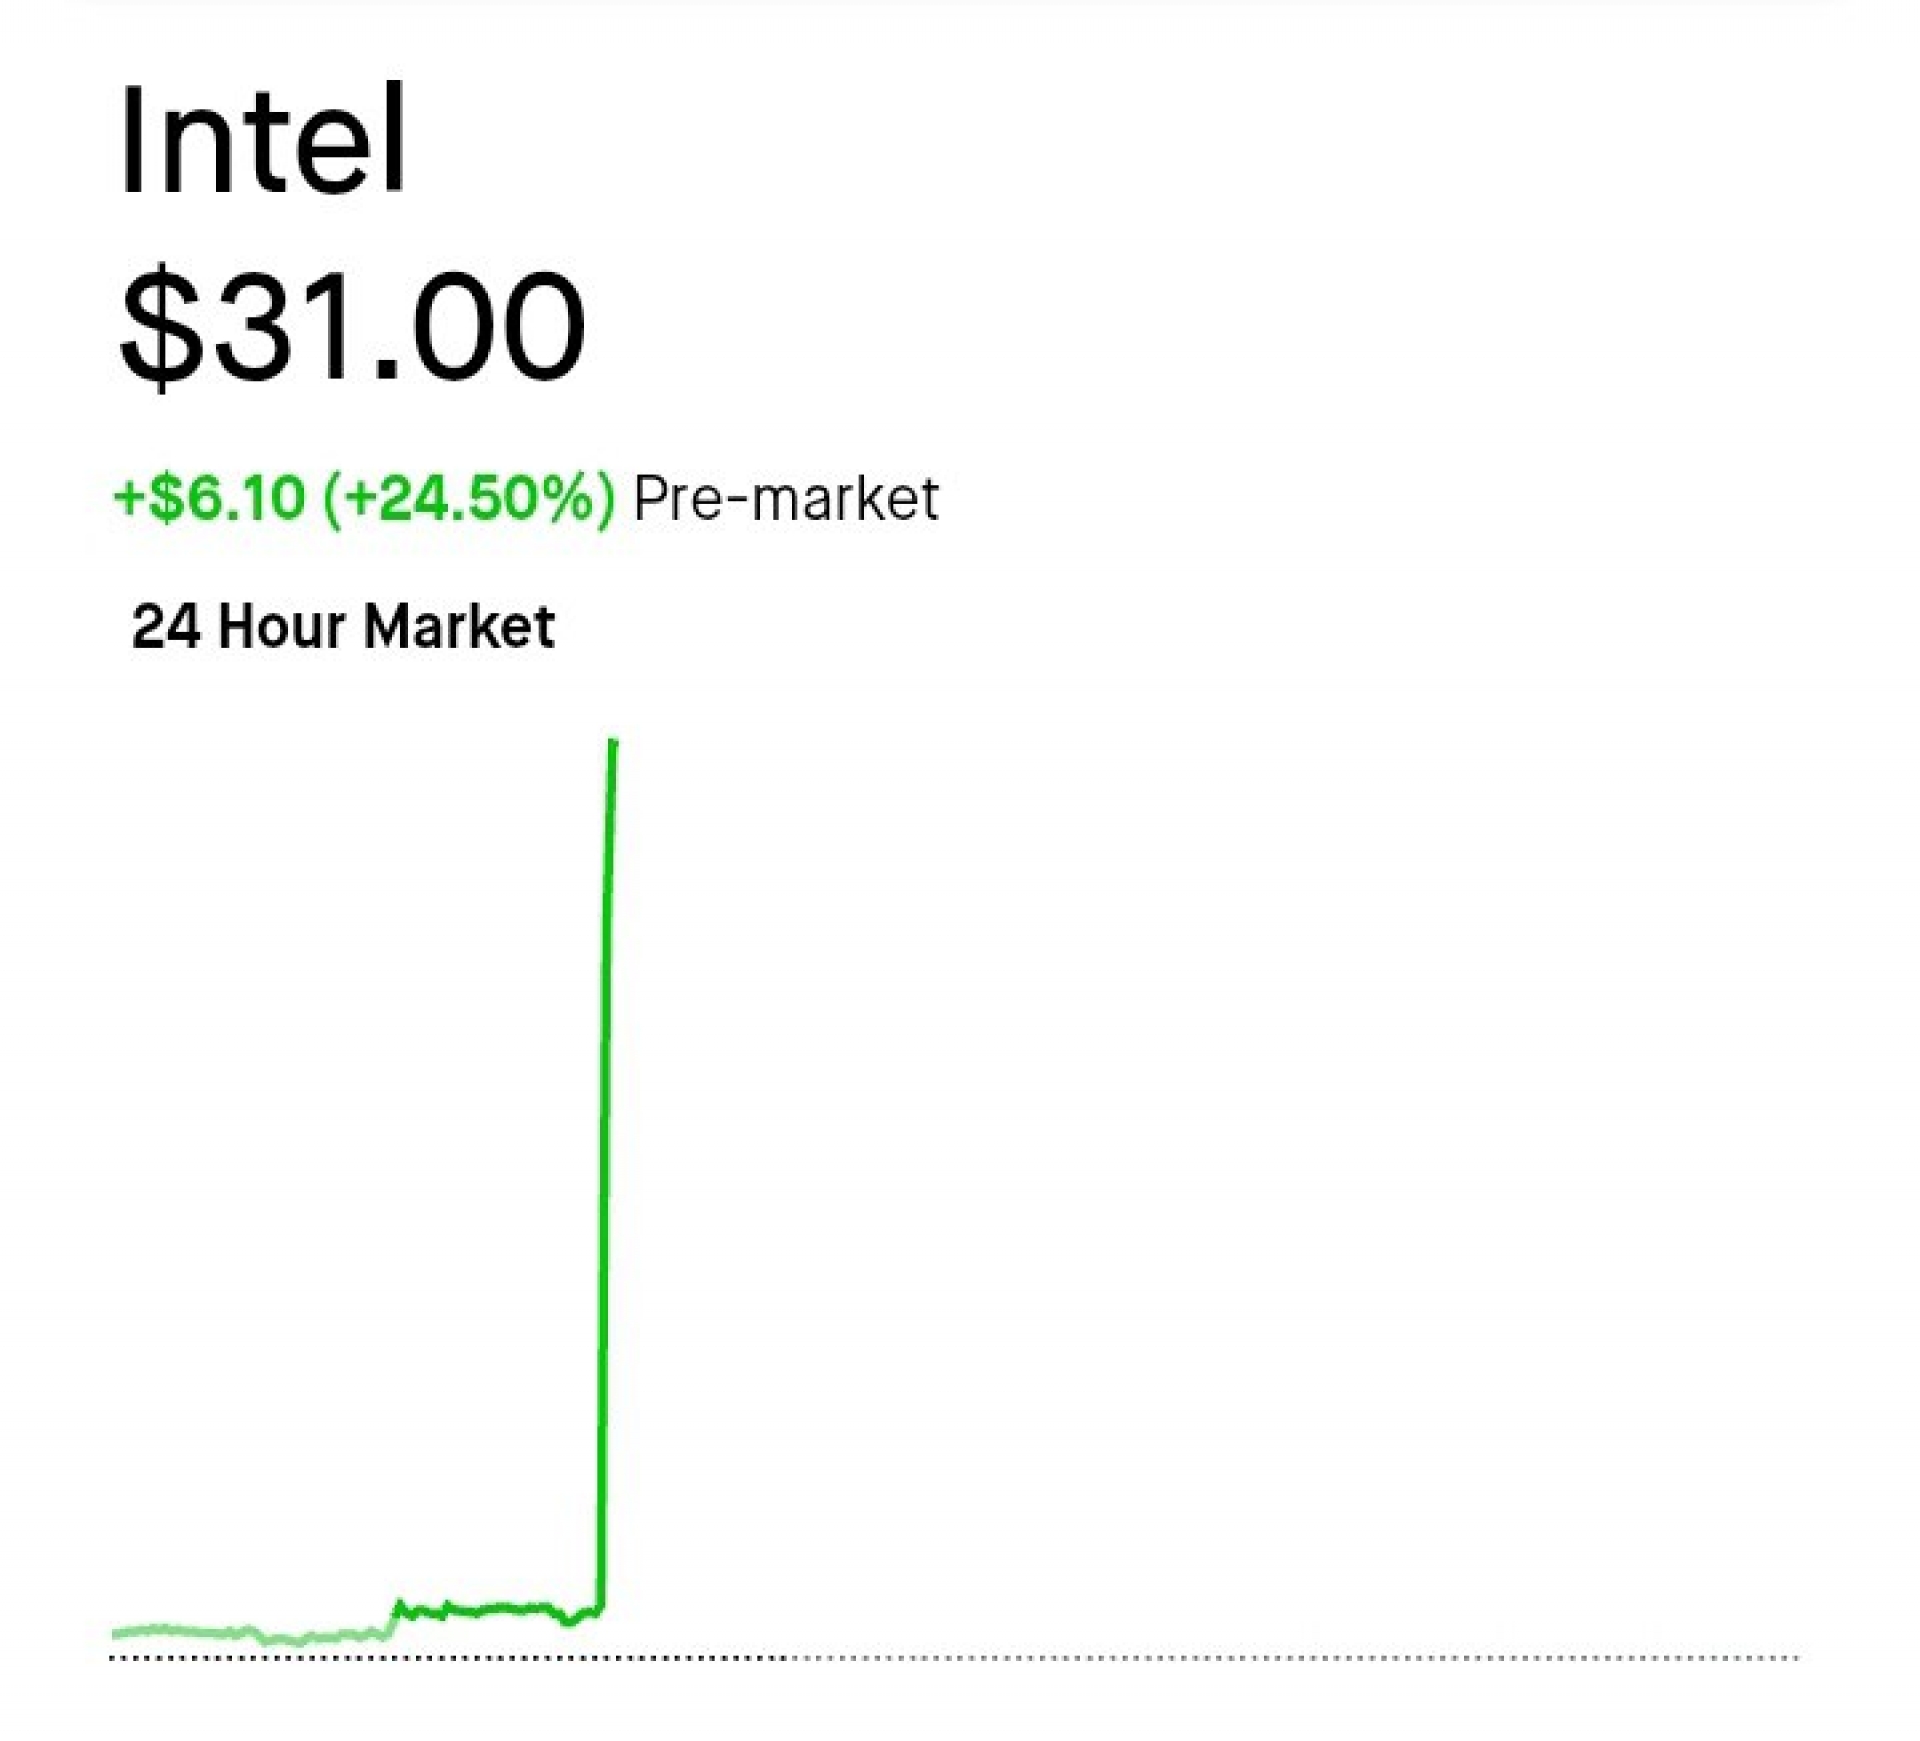Click the dip just before the spike
The width and height of the screenshot is (1920, 1741).
[569, 1621]
